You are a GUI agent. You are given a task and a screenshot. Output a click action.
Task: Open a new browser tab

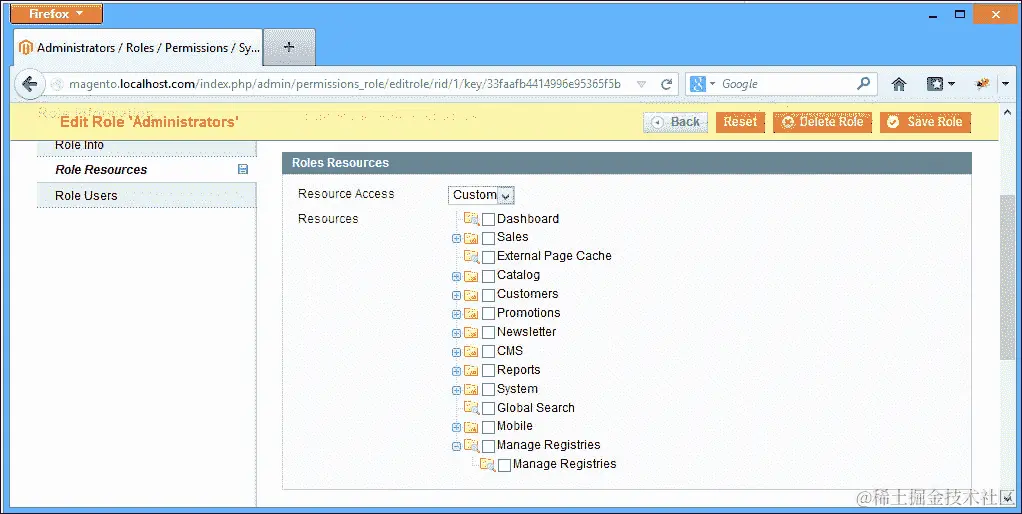[289, 47]
